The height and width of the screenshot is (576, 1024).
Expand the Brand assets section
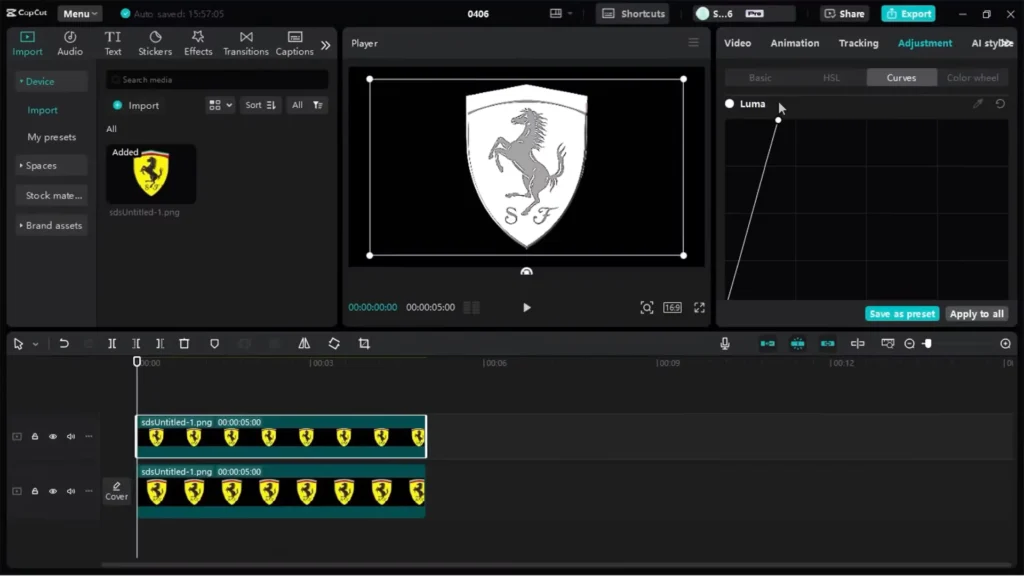[x=51, y=225]
